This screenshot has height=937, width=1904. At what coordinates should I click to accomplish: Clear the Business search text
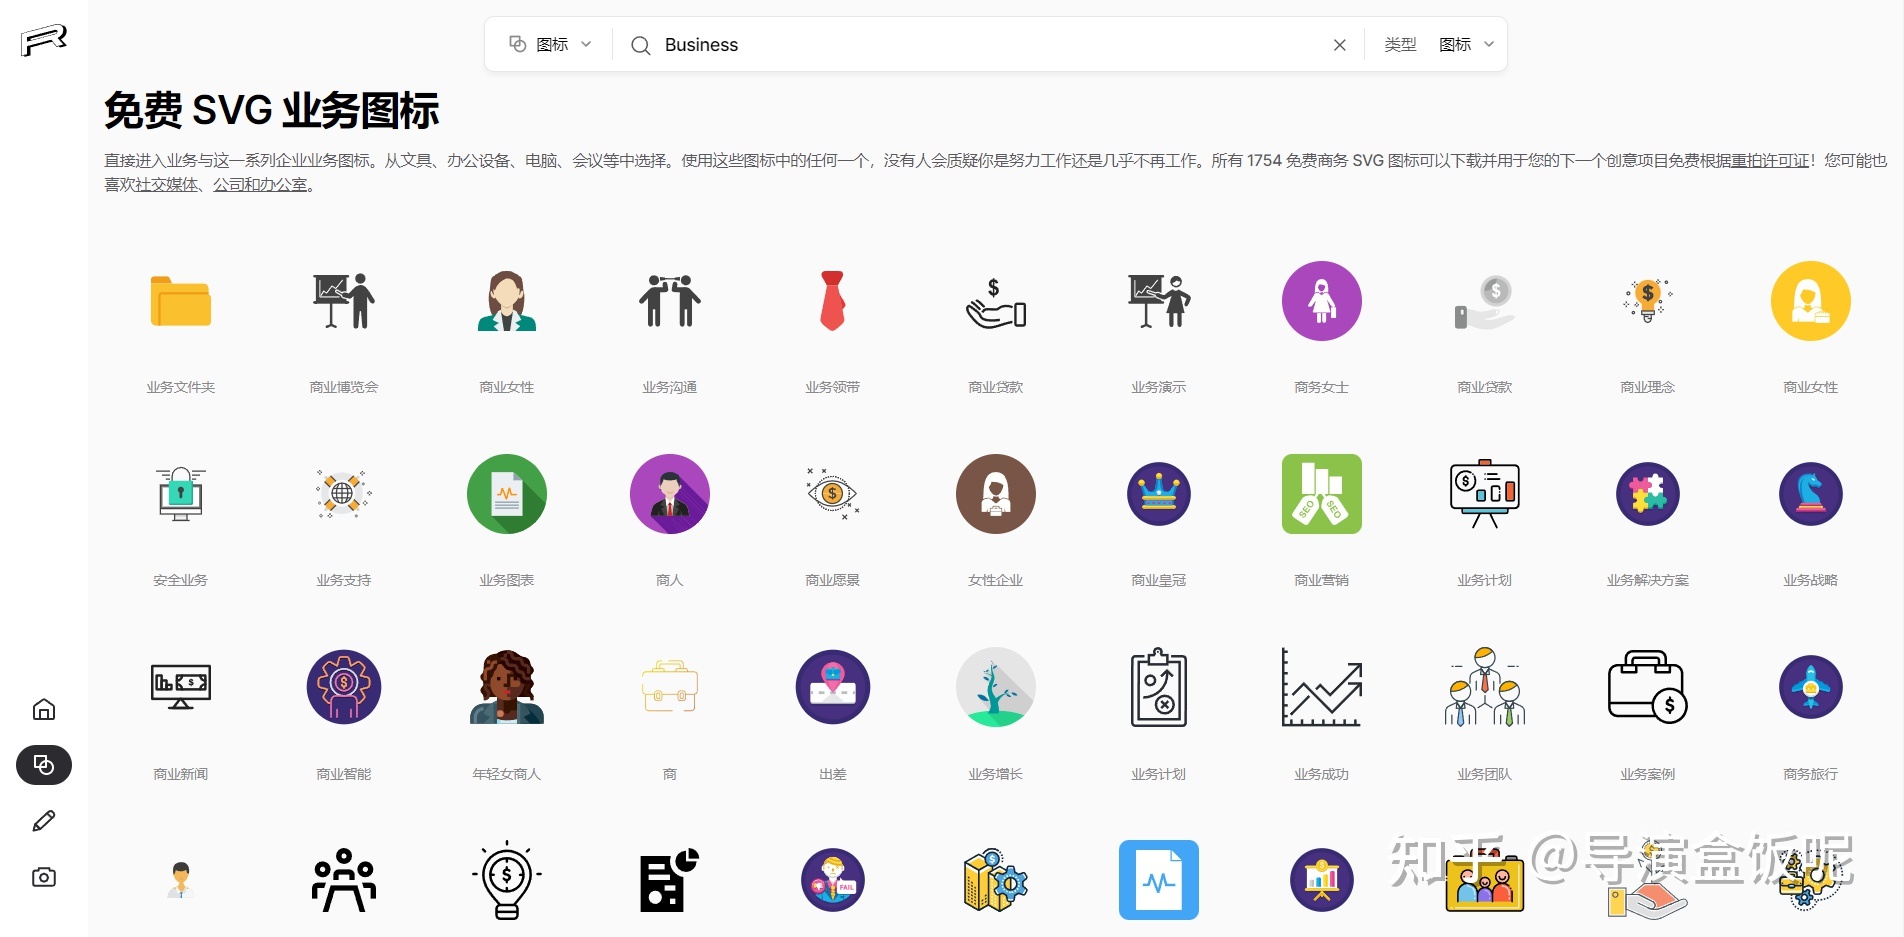pyautogui.click(x=1340, y=45)
